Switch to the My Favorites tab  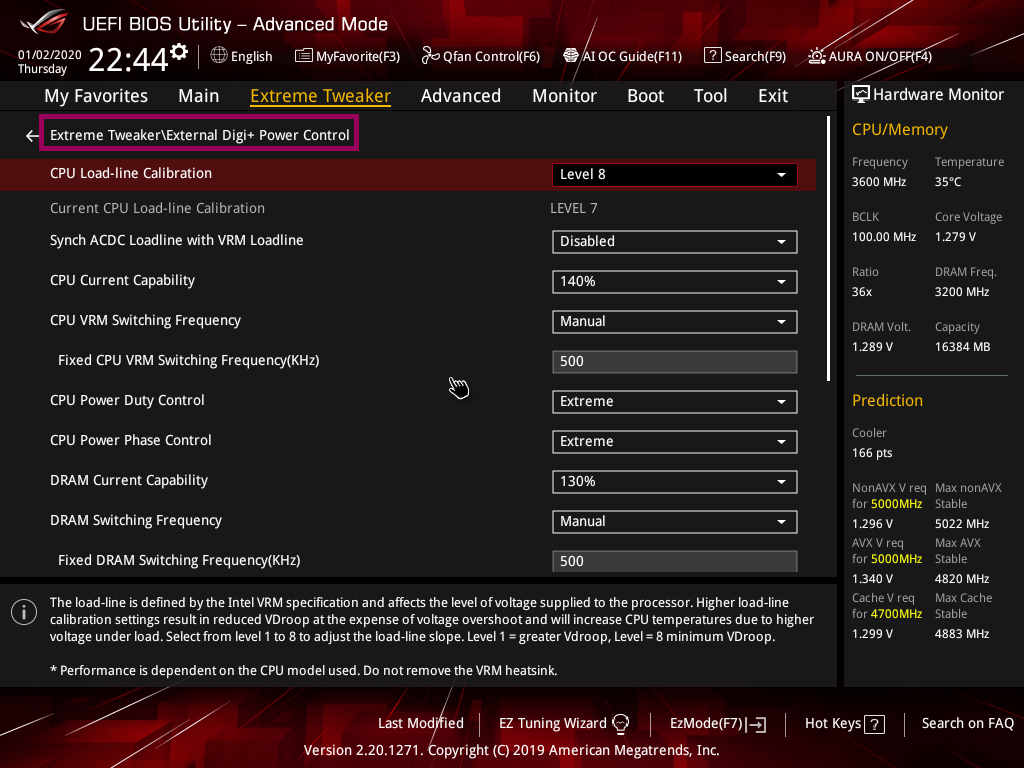(96, 96)
